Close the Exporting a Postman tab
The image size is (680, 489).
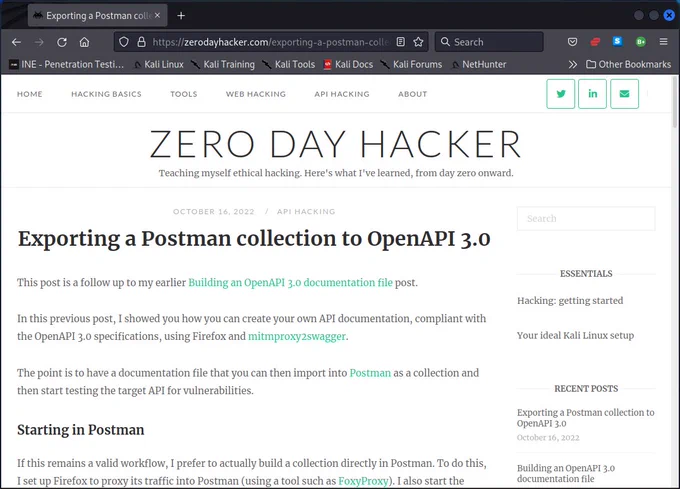pyautogui.click(x=157, y=15)
